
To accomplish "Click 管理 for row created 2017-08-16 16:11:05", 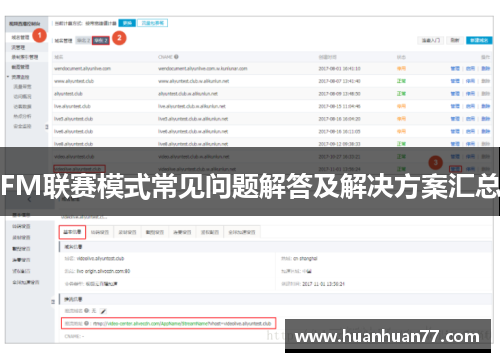I will point(455,131).
